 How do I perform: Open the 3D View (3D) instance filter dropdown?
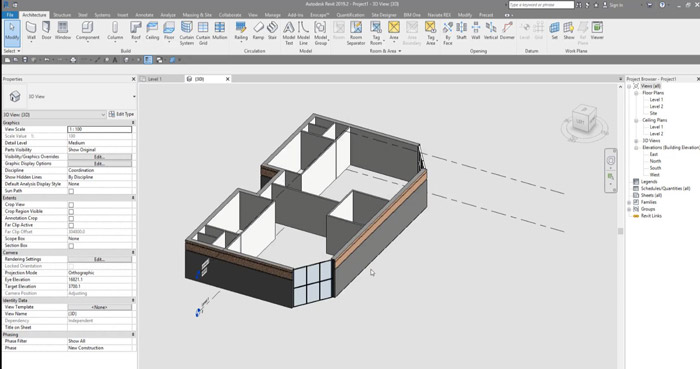103,115
